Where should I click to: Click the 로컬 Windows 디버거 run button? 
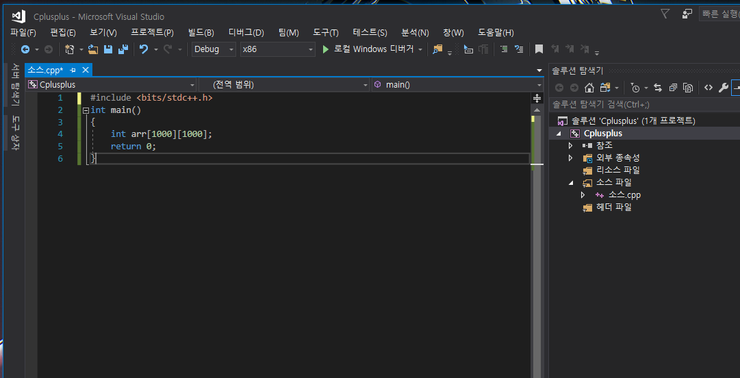click(x=369, y=49)
